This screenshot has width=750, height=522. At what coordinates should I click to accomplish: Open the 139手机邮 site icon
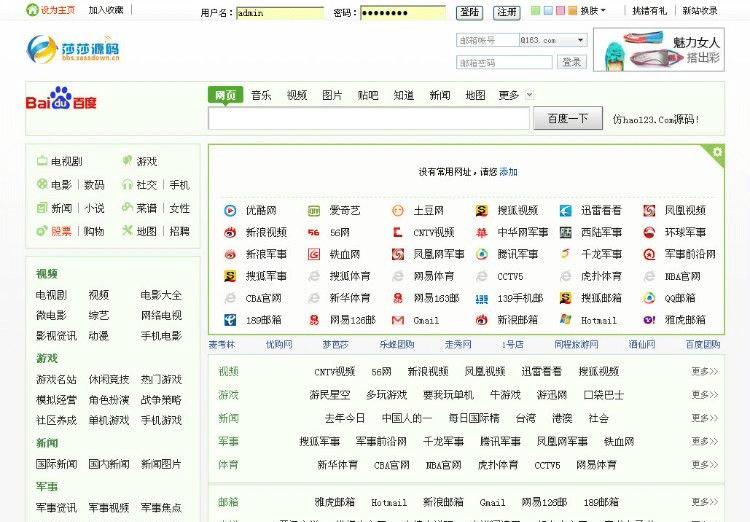click(x=482, y=299)
